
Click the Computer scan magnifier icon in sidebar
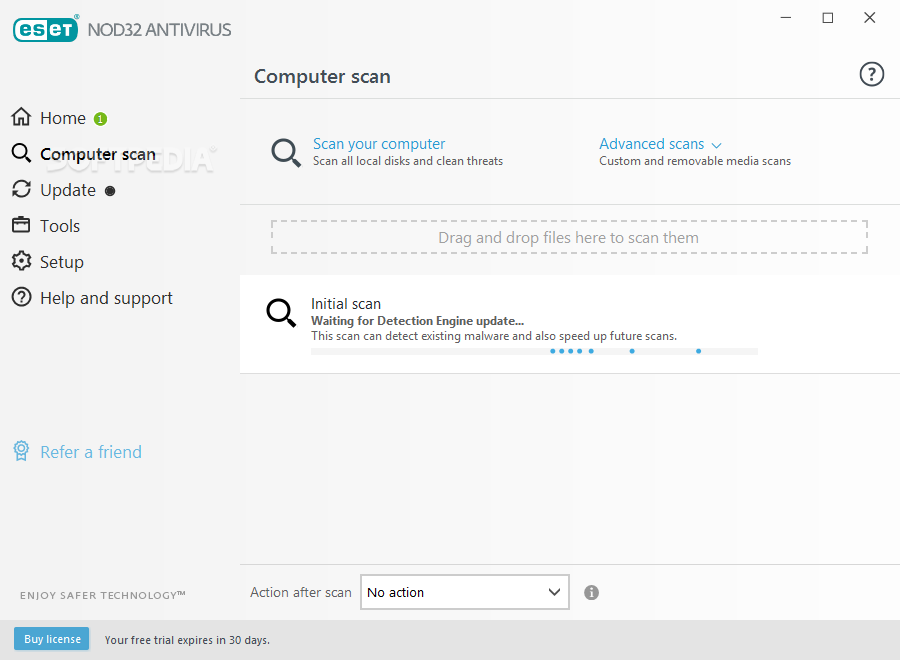21,153
